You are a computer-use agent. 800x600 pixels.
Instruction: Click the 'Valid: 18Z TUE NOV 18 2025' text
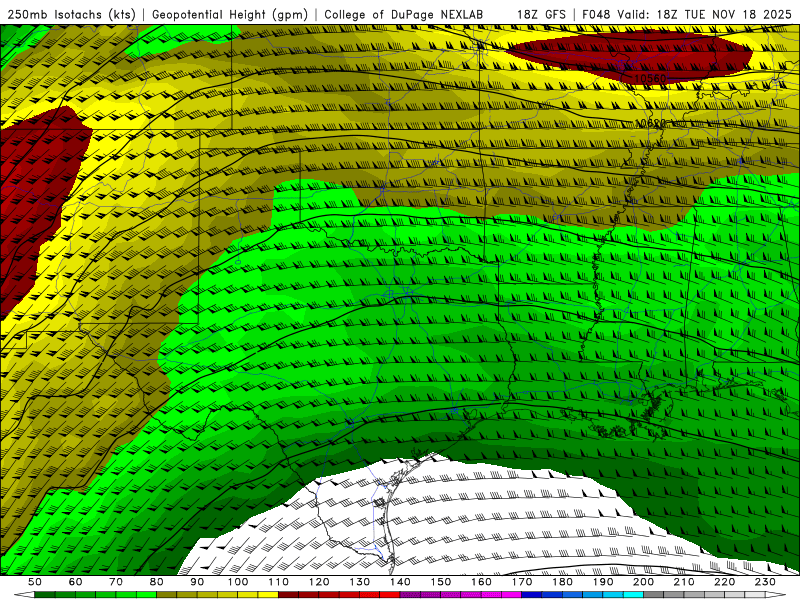point(704,14)
